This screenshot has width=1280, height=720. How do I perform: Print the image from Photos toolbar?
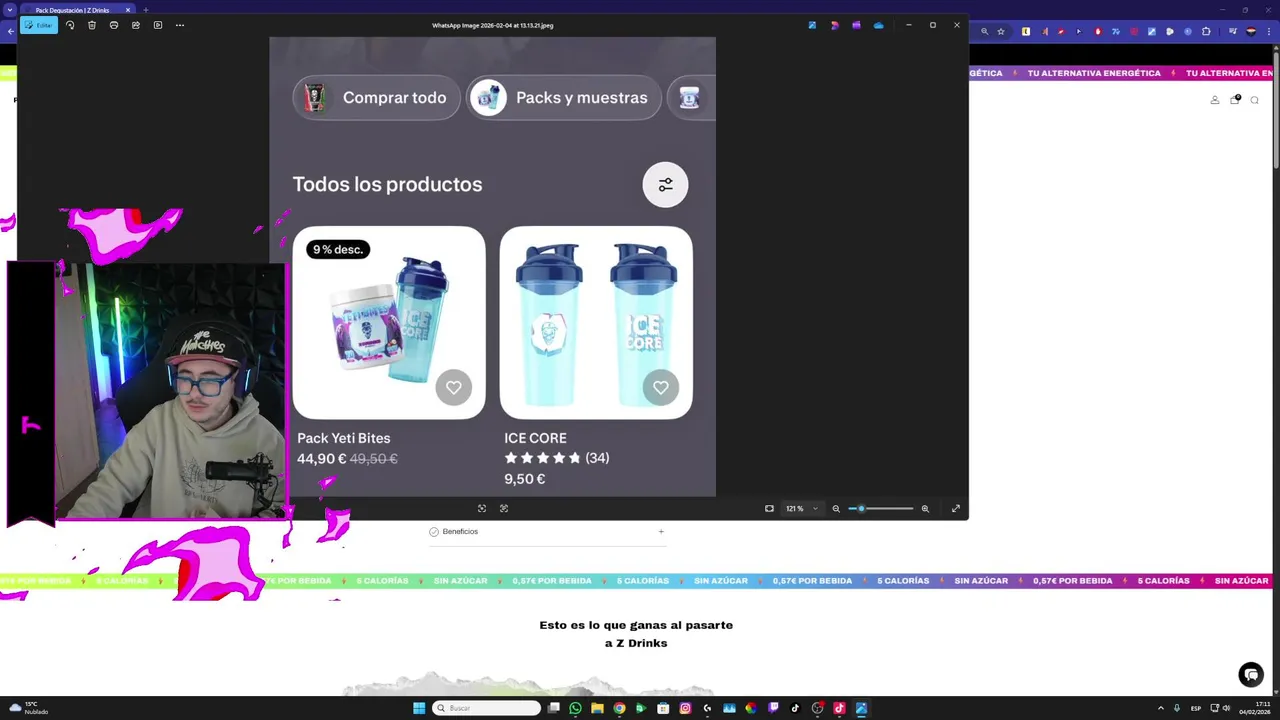click(114, 25)
